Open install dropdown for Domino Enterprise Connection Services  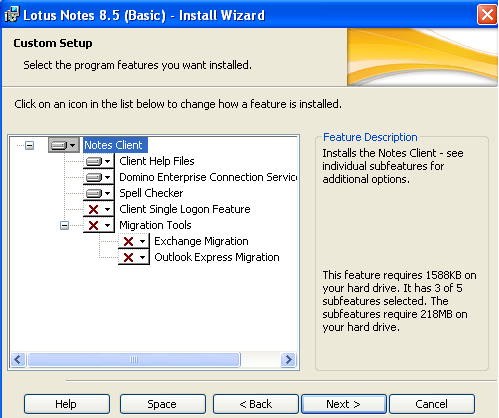(x=99, y=177)
